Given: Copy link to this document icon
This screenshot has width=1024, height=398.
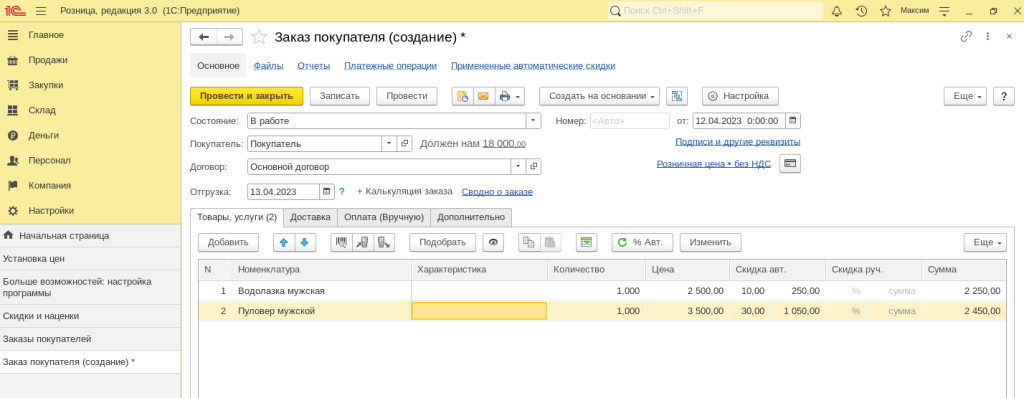Looking at the screenshot, I should point(966,37).
